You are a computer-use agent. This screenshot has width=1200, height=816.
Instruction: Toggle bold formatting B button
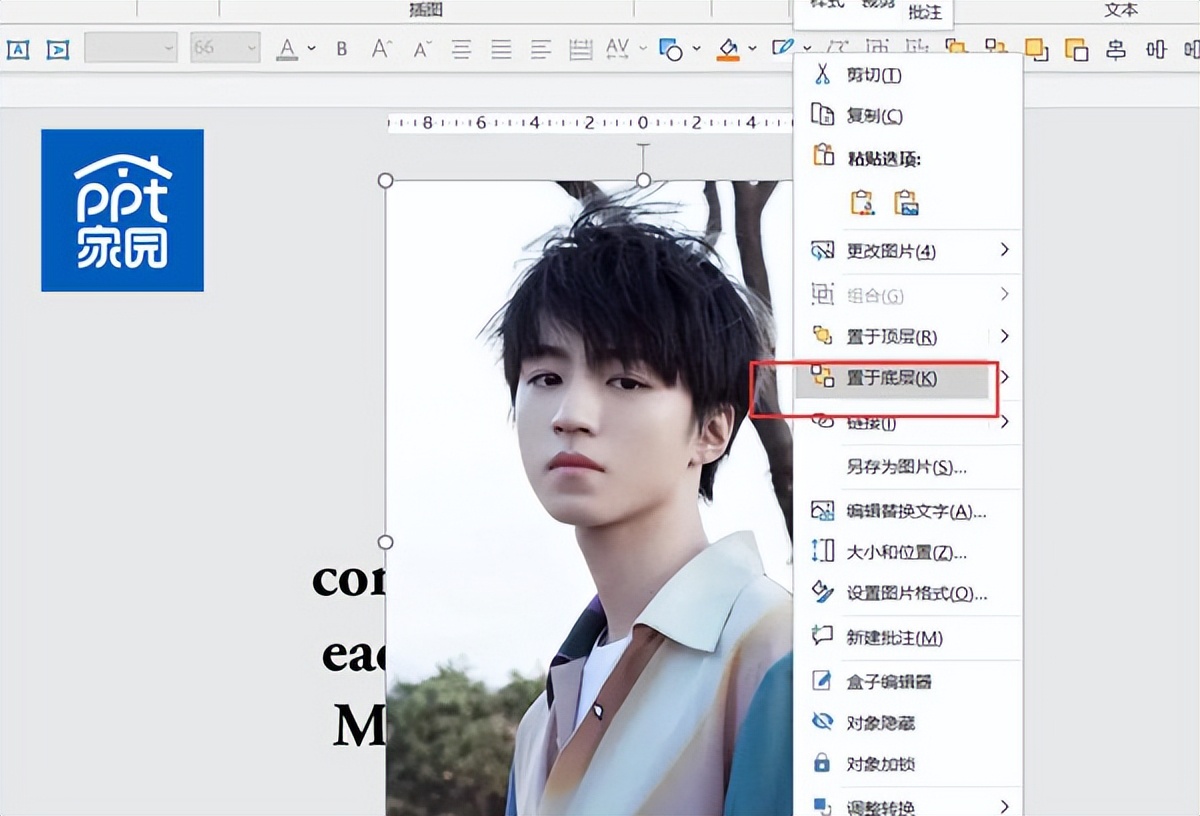[342, 49]
